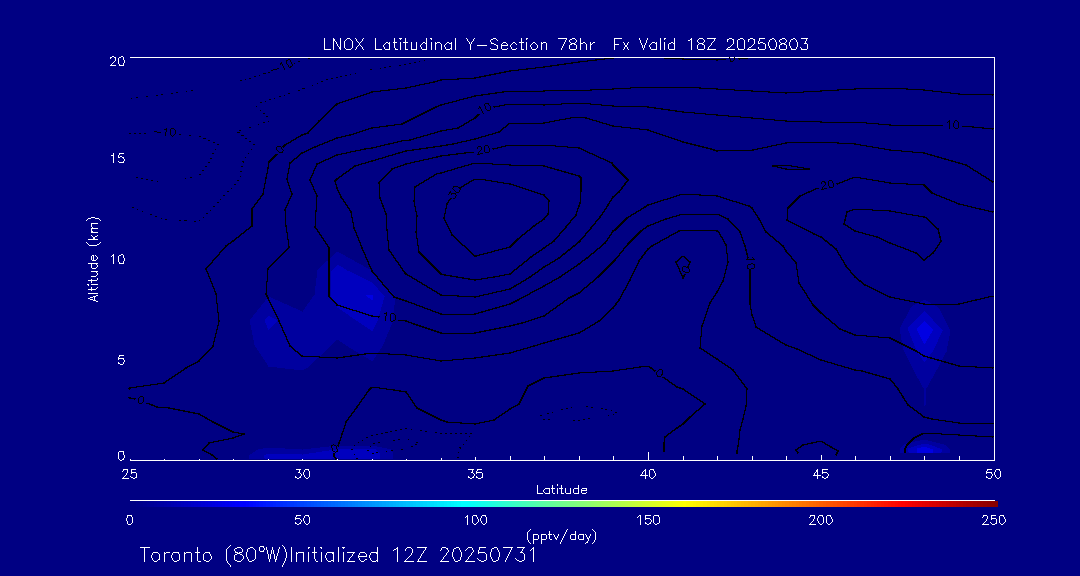This screenshot has width=1080, height=576.
Task: Click the 20 altitude tick label
Action: click(x=115, y=60)
